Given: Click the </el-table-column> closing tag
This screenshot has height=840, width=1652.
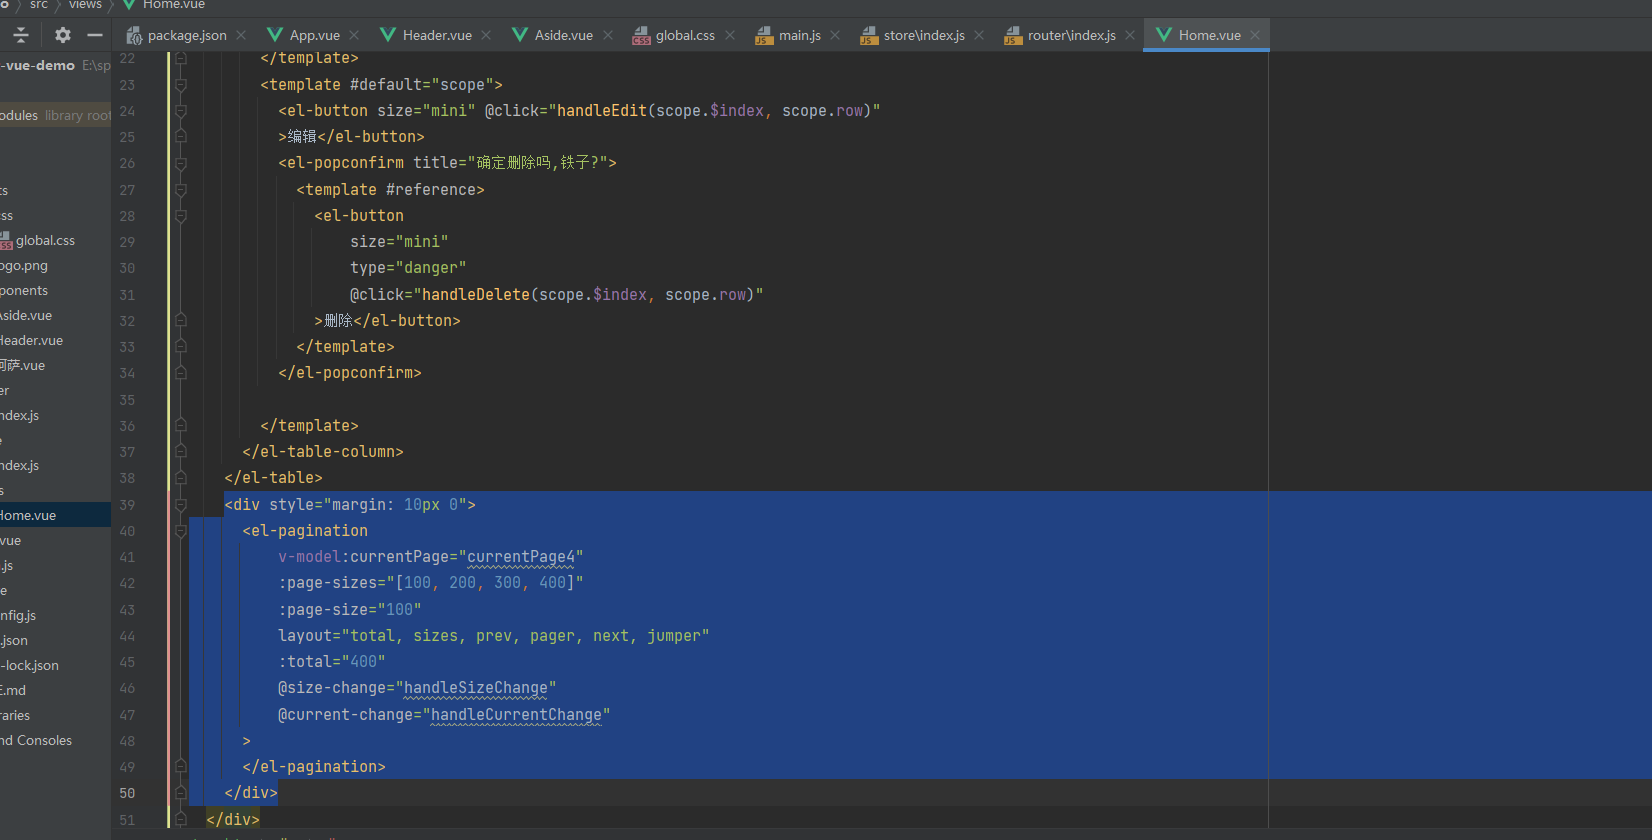Looking at the screenshot, I should [323, 452].
